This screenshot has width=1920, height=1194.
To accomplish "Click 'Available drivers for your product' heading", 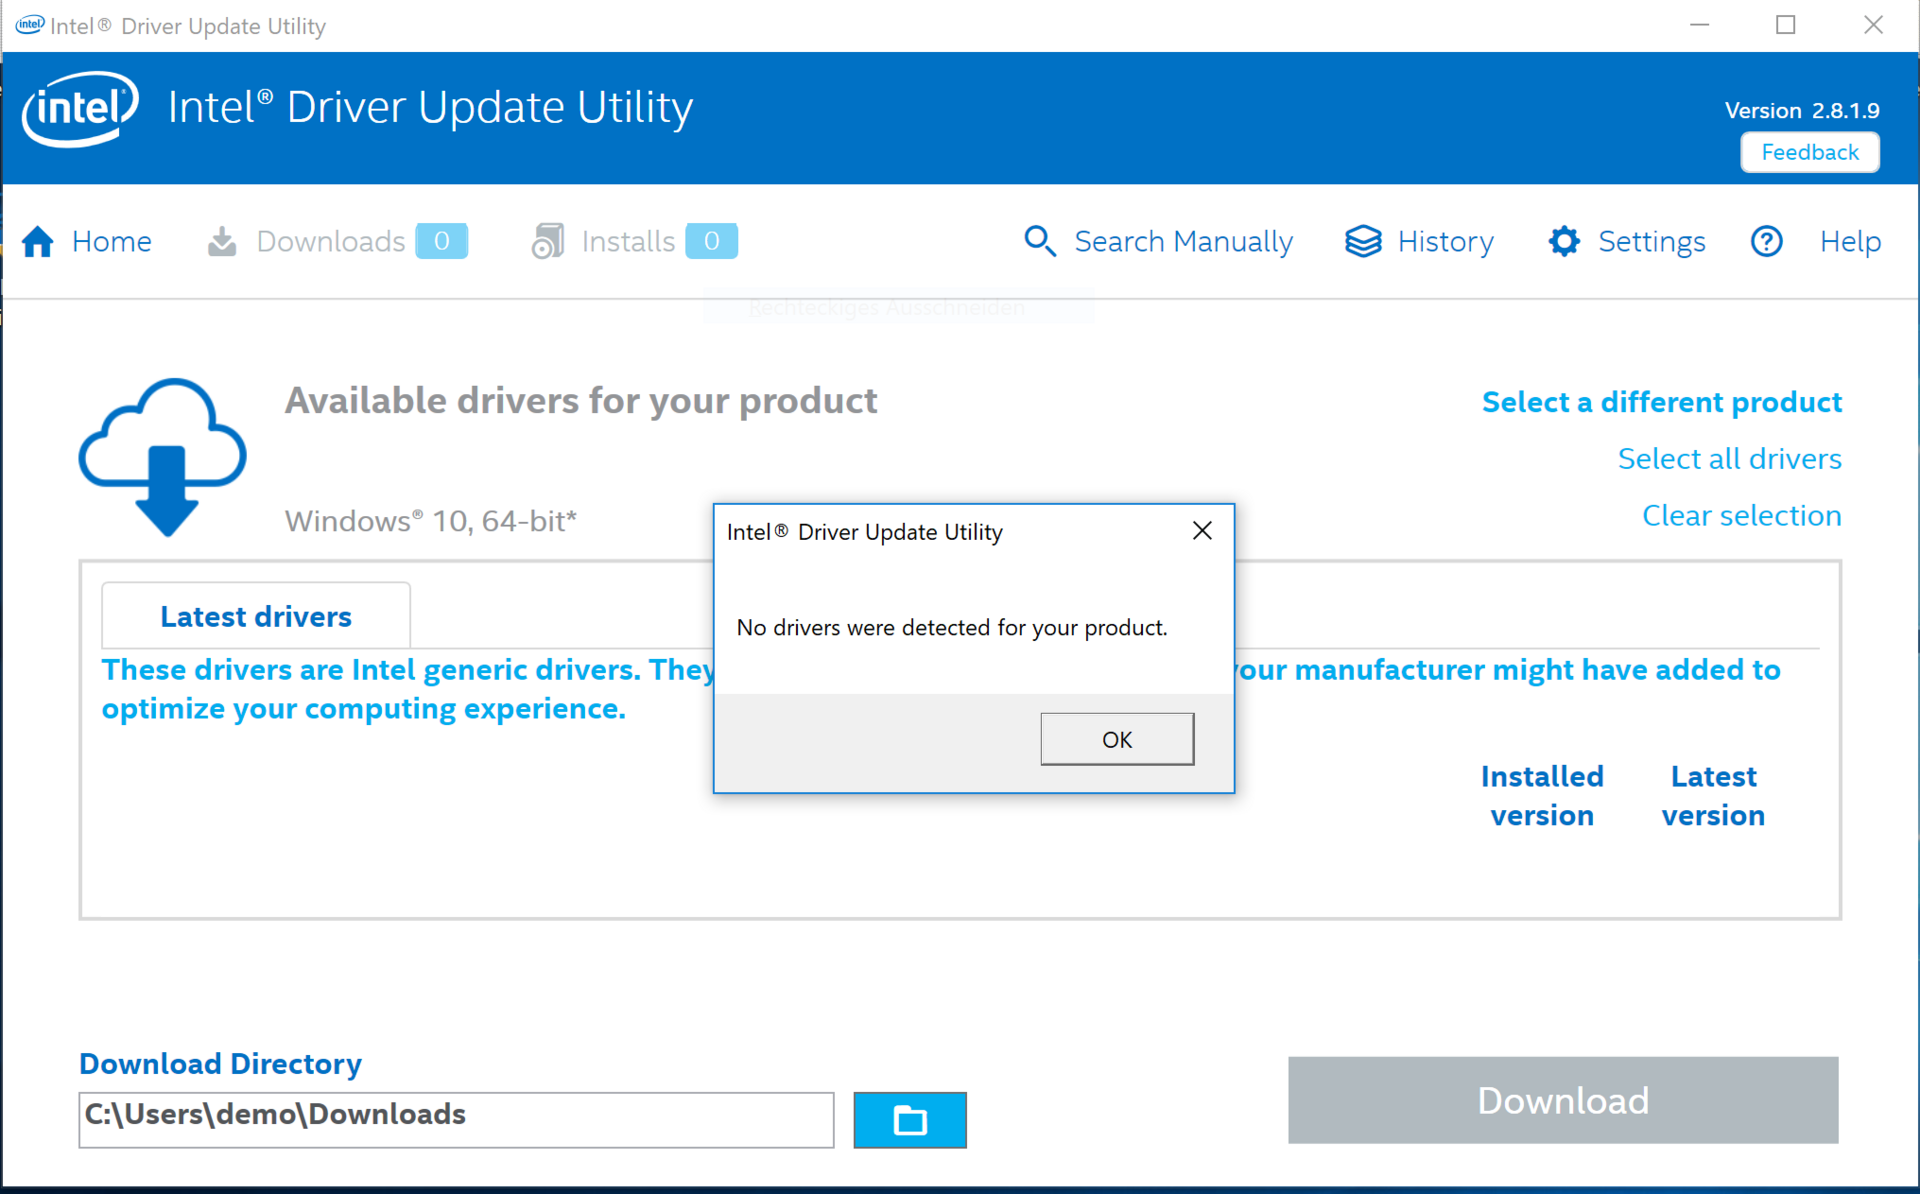I will [581, 401].
